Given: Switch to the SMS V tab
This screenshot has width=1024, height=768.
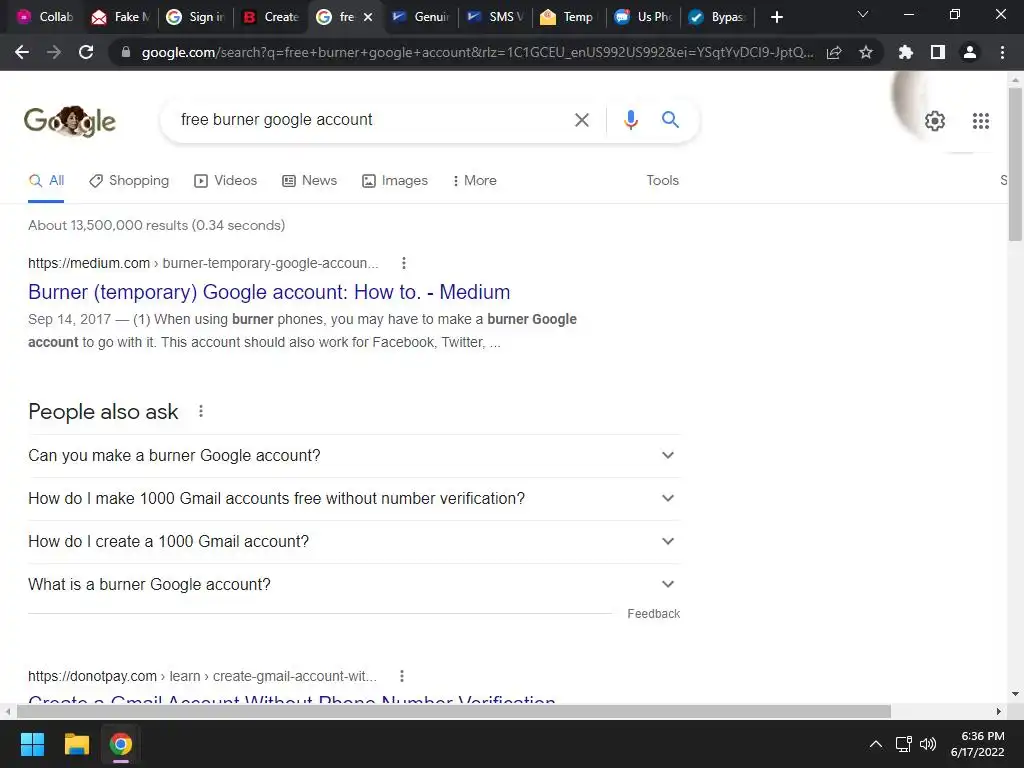Looking at the screenshot, I should click(495, 17).
